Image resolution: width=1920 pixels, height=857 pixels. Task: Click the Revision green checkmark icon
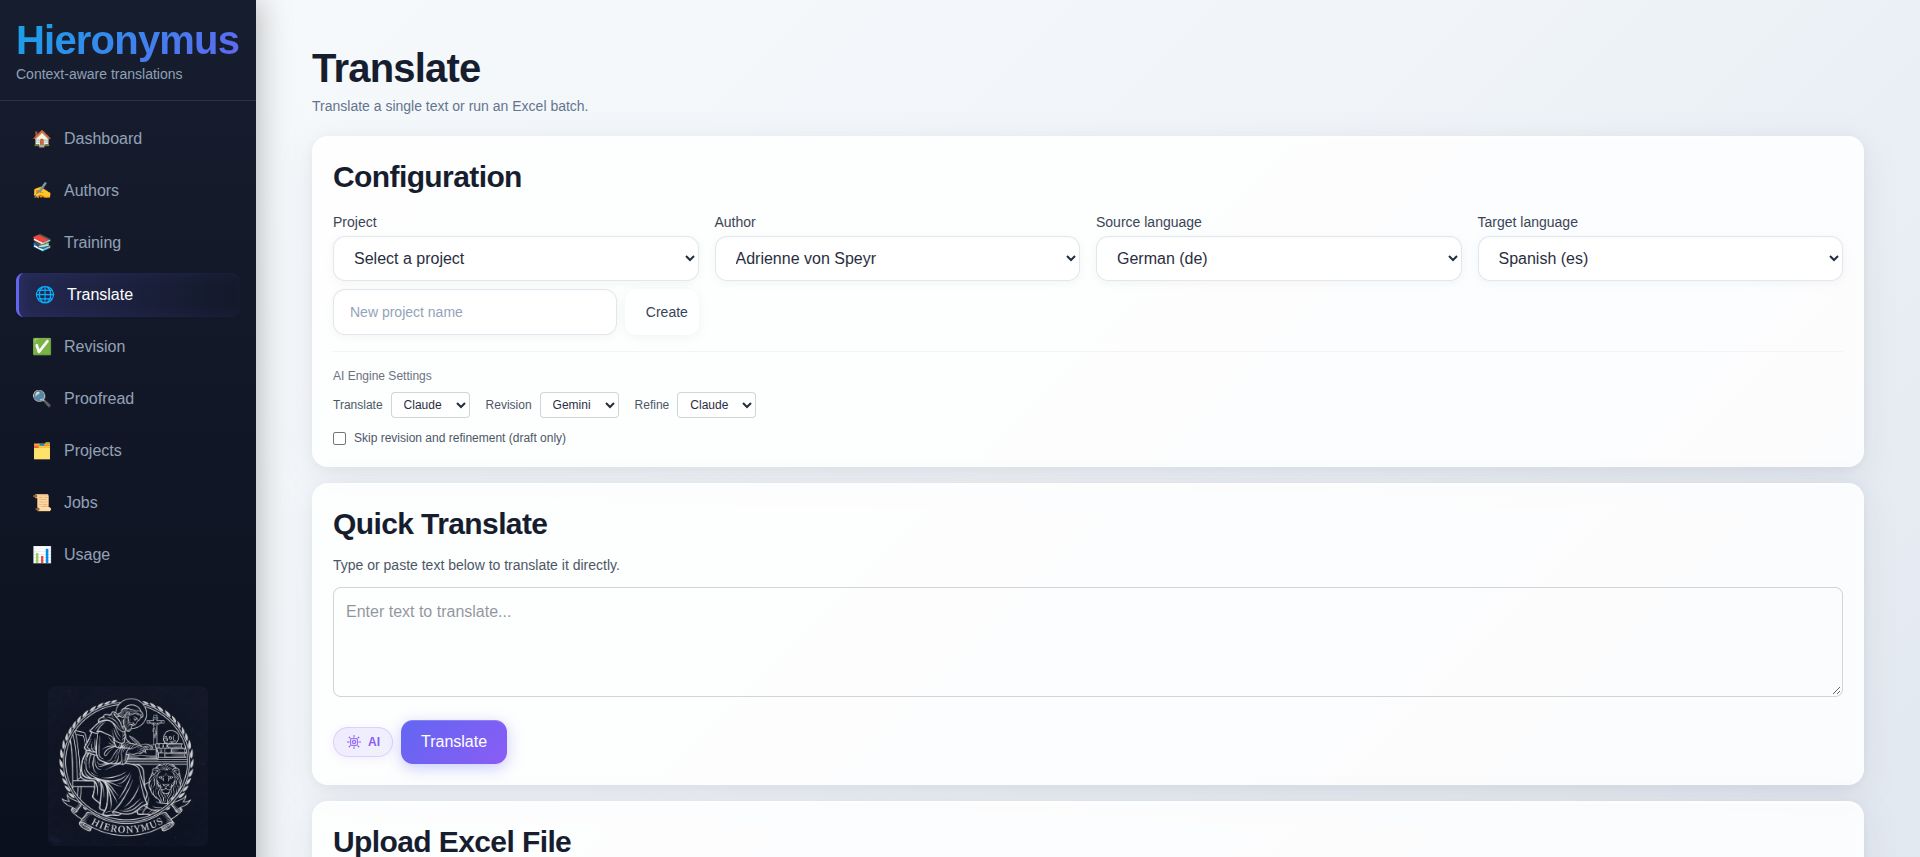(42, 347)
